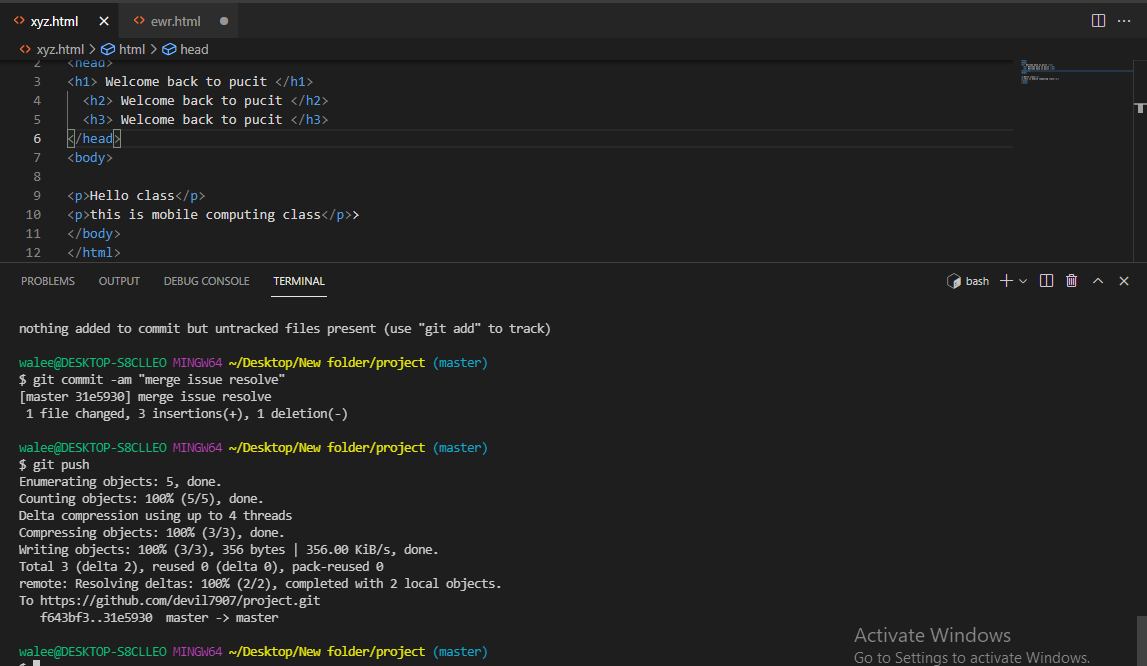Screen dimensions: 1147x666
Task: Click the </html> closing tag line
Action: tap(94, 252)
